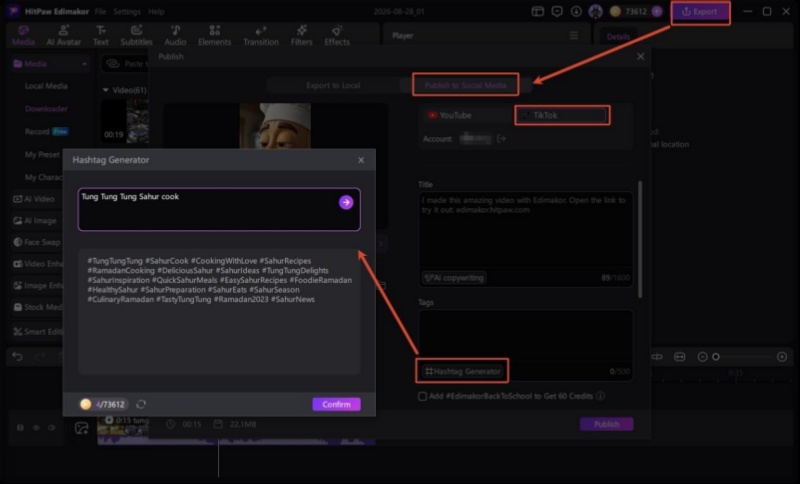Zoom out the timeline with minus icon
The image size is (800, 484).
tap(702, 357)
